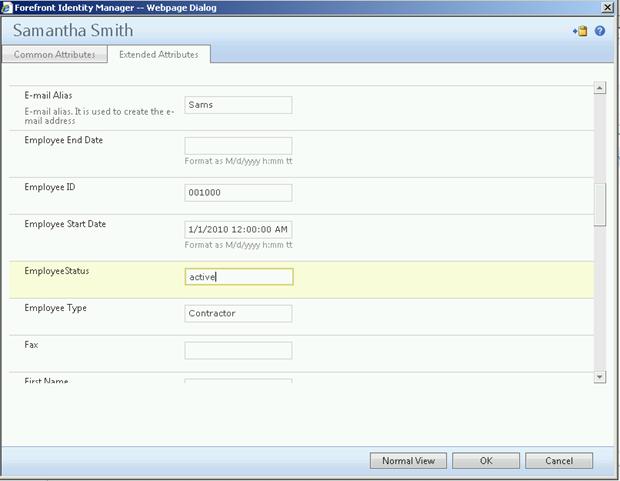This screenshot has height=481, width=620.
Task: Confirm changes with the OK button
Action: [x=486, y=461]
